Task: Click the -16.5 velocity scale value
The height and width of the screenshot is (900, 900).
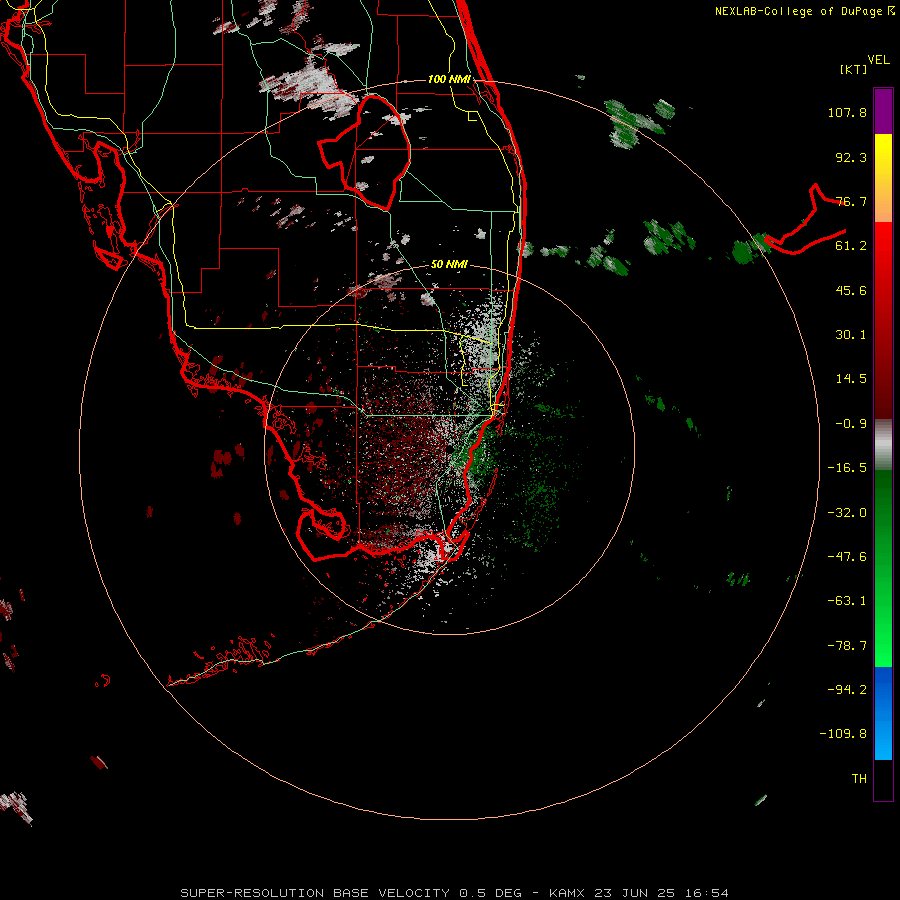Action: tap(847, 468)
